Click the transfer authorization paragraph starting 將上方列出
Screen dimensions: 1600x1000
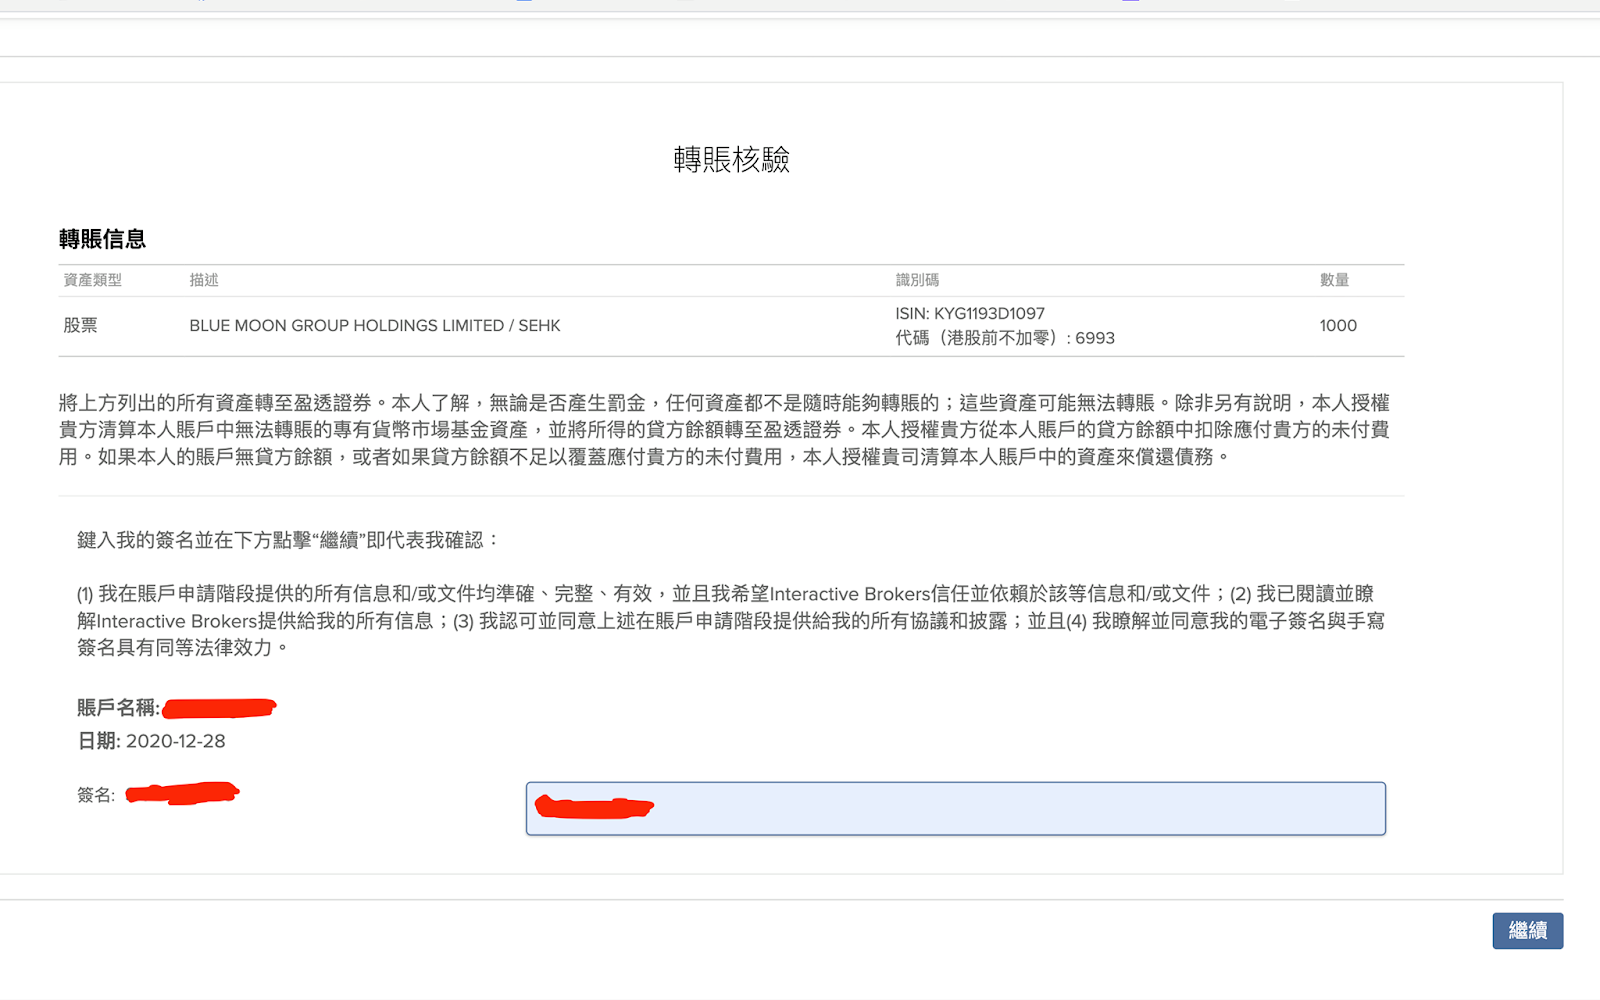725,430
